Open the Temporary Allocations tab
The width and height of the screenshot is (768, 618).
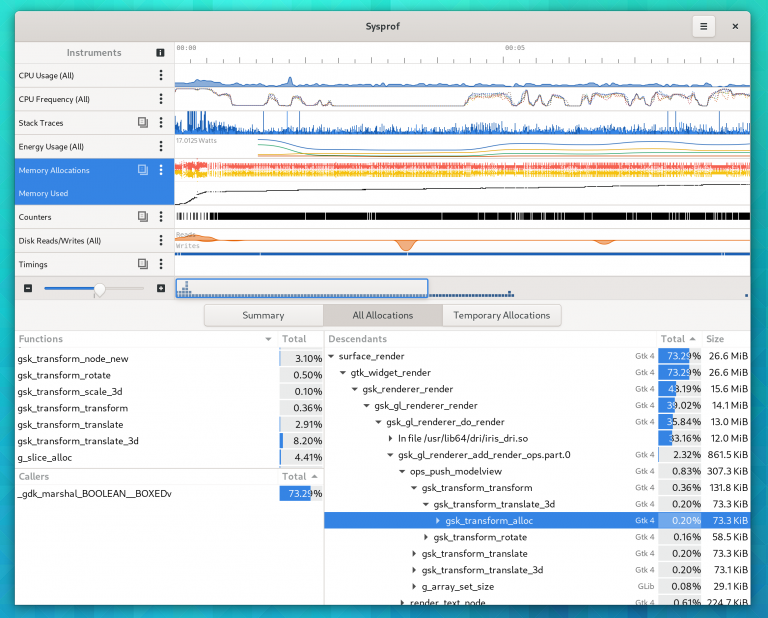point(502,315)
